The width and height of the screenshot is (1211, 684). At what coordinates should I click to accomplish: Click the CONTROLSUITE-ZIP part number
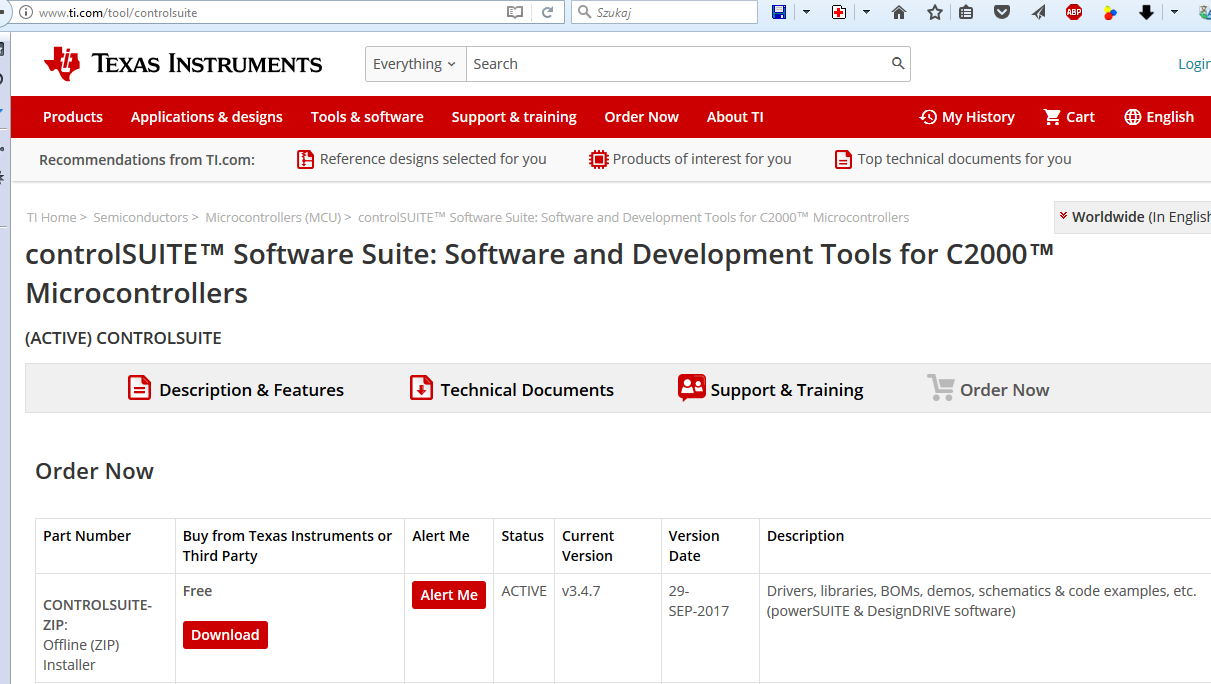98,615
